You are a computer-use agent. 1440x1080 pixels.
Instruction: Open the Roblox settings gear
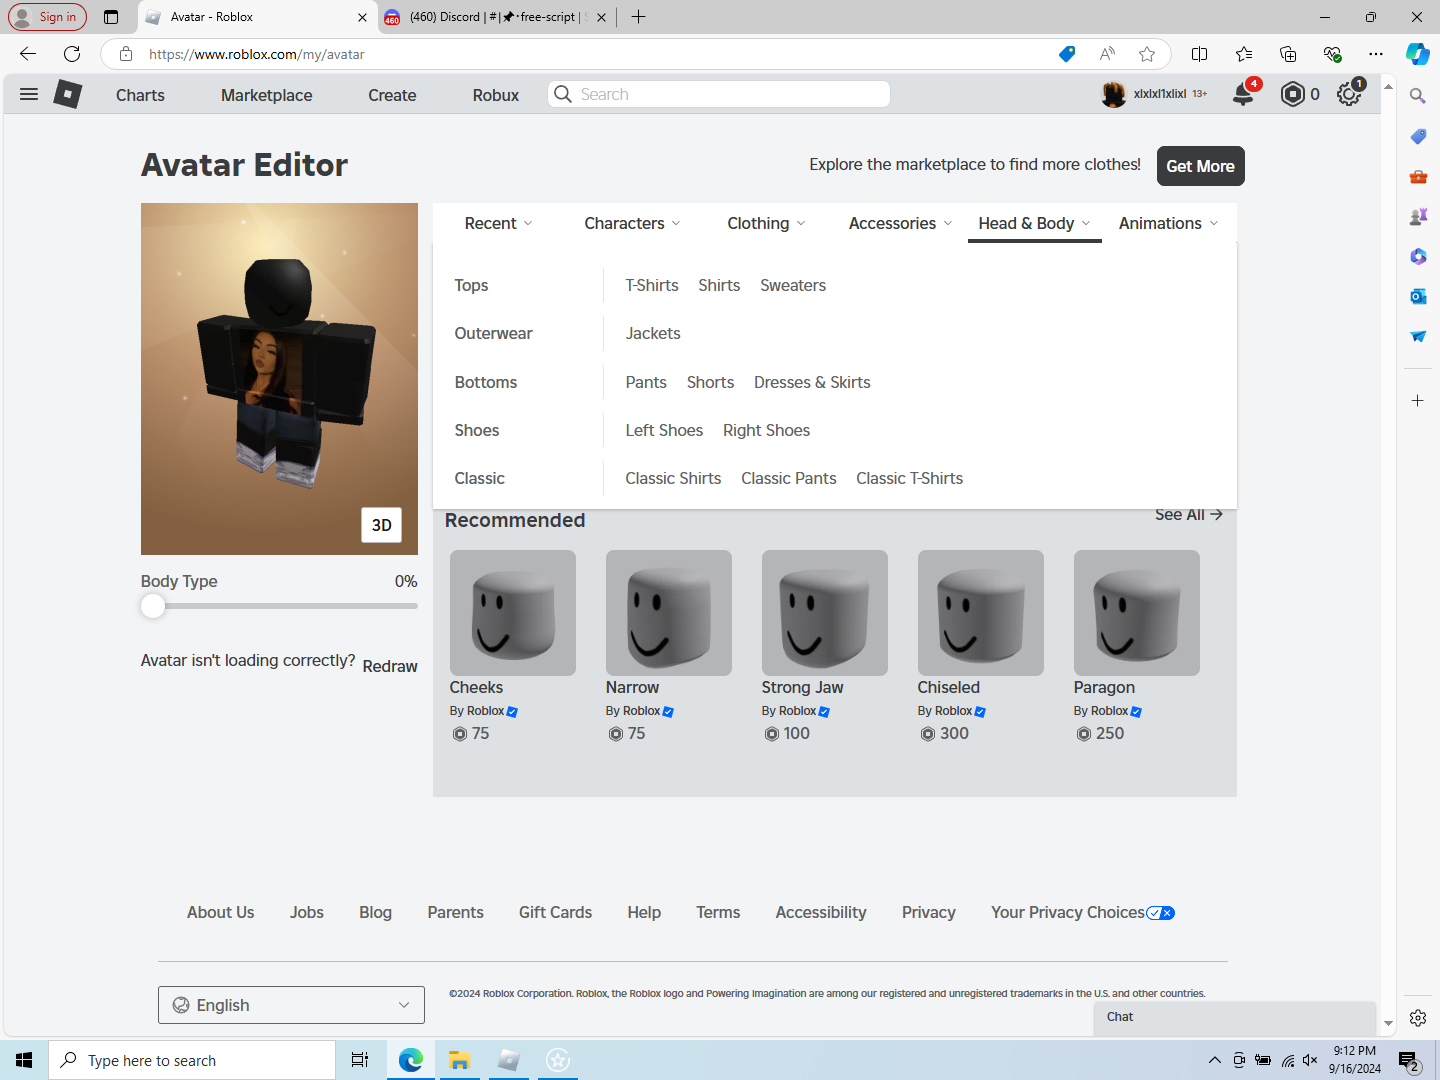pyautogui.click(x=1349, y=94)
